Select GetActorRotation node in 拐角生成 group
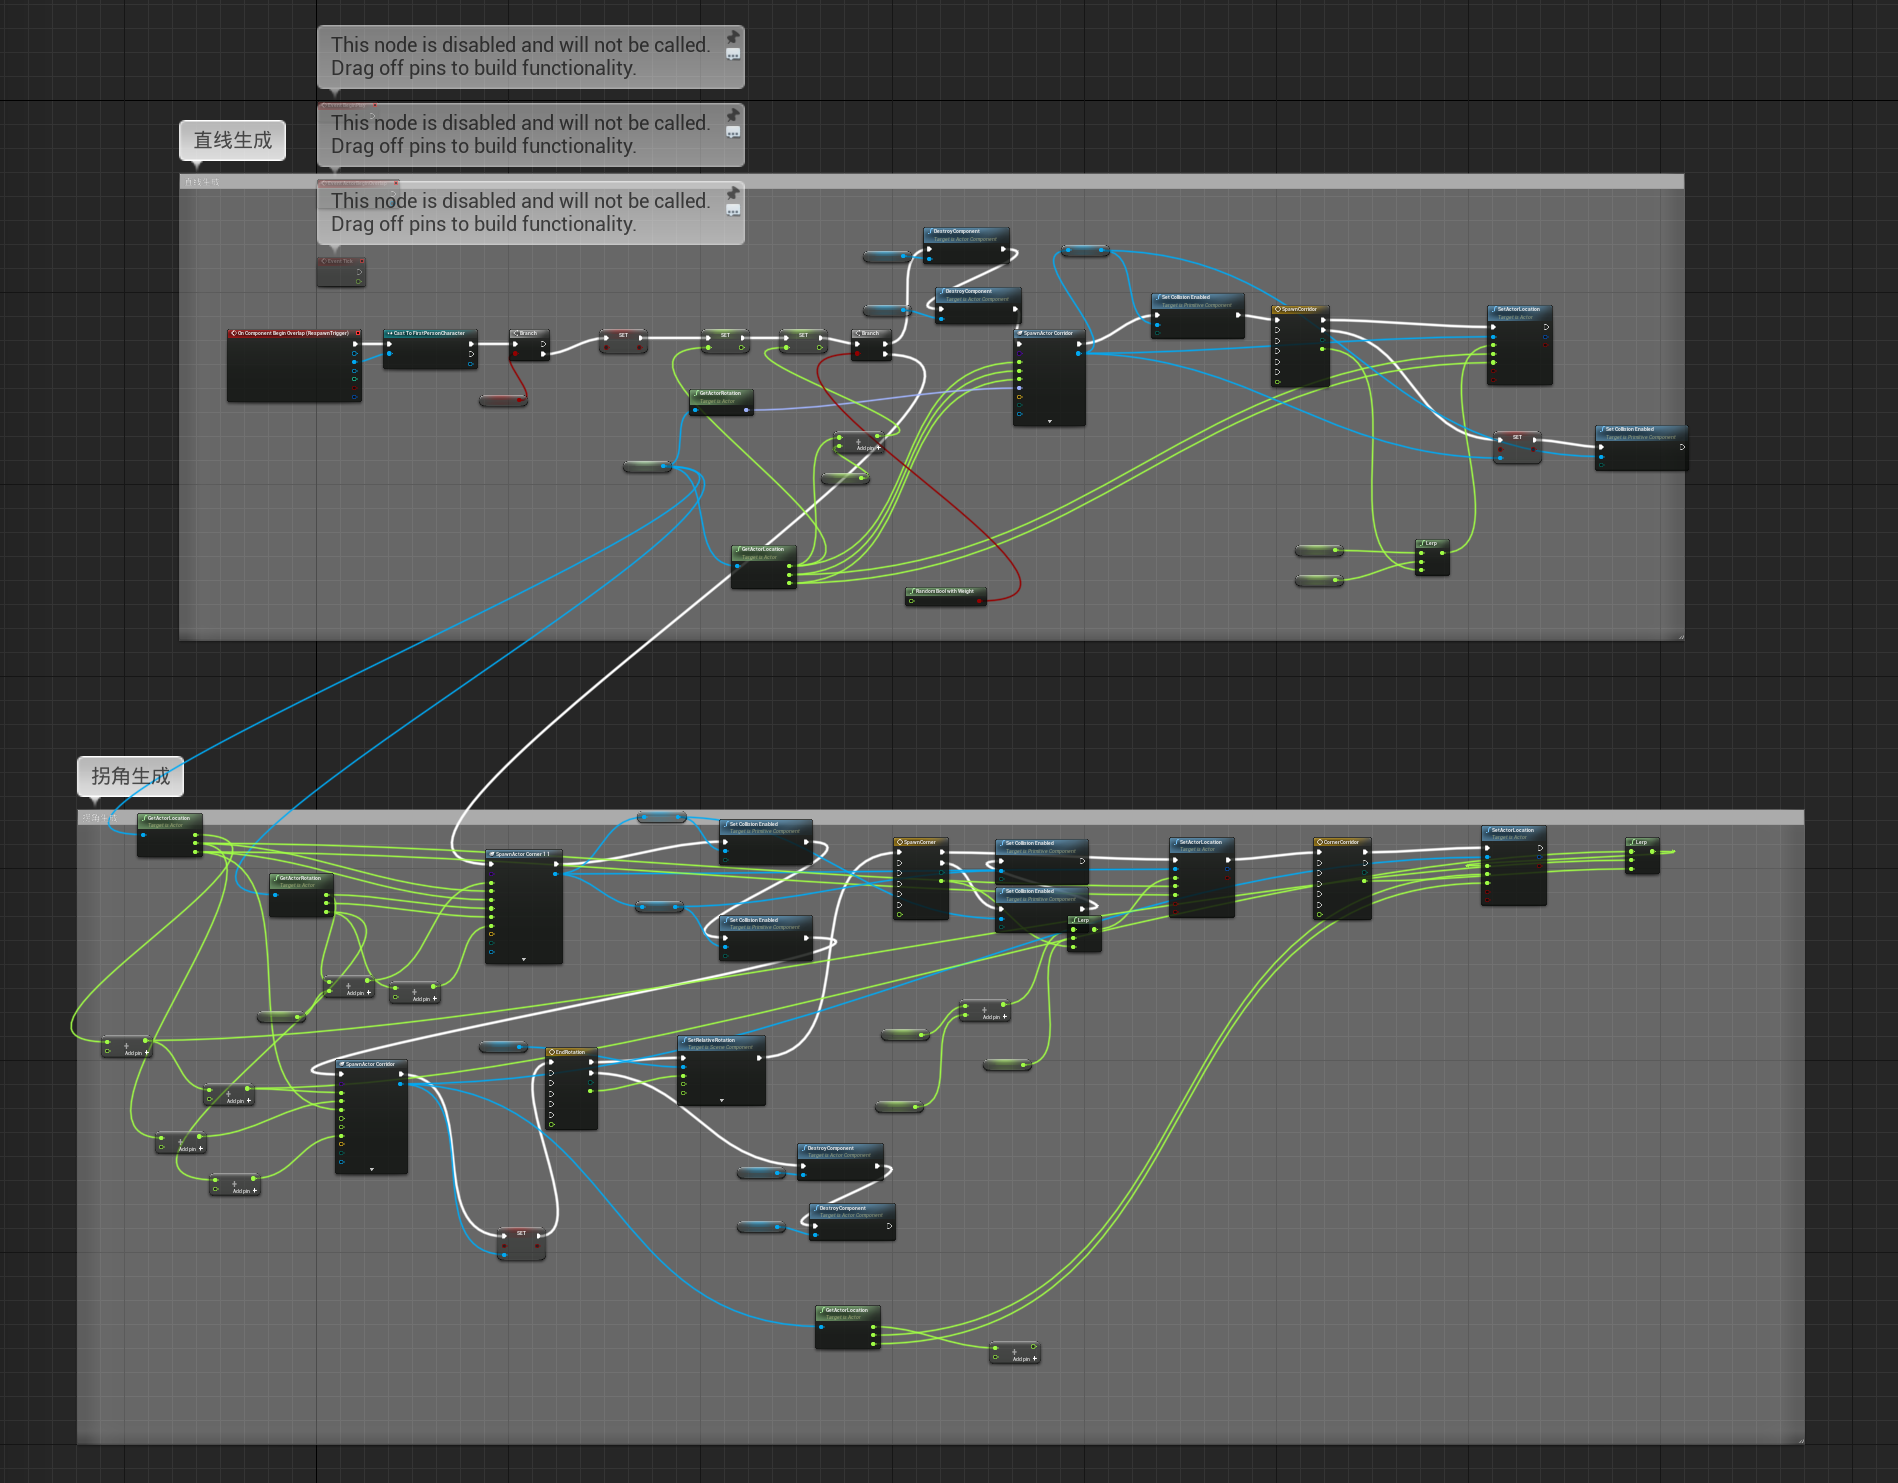This screenshot has height=1483, width=1898. tap(301, 895)
